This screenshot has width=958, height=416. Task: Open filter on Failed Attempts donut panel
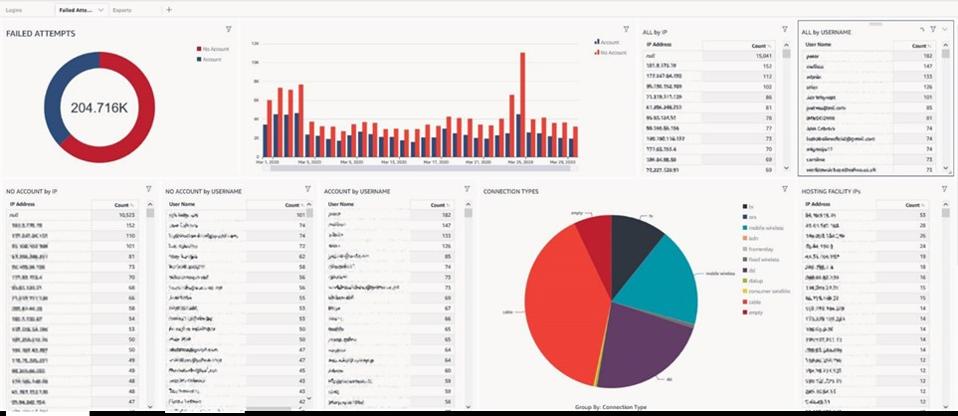click(228, 29)
